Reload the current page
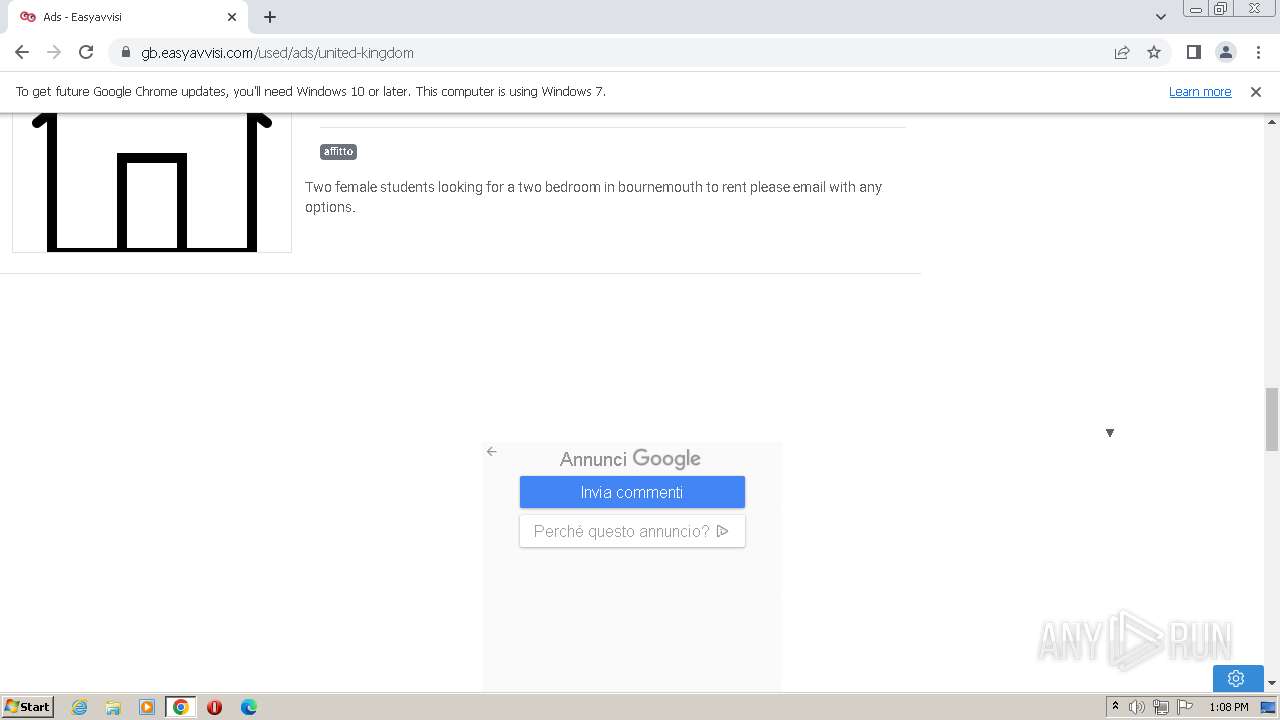 [x=86, y=52]
